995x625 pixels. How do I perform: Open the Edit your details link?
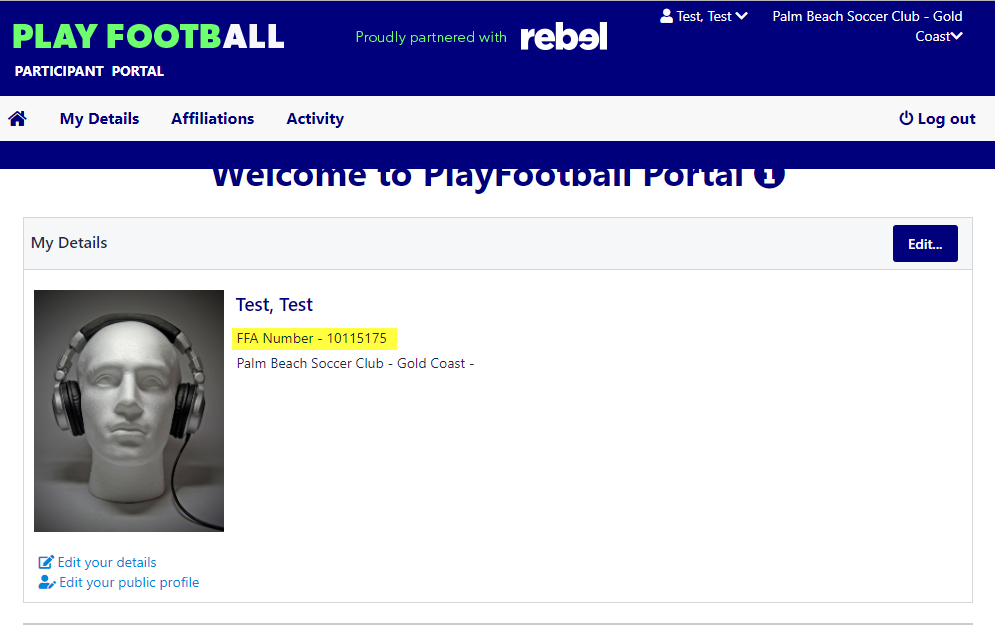click(107, 562)
